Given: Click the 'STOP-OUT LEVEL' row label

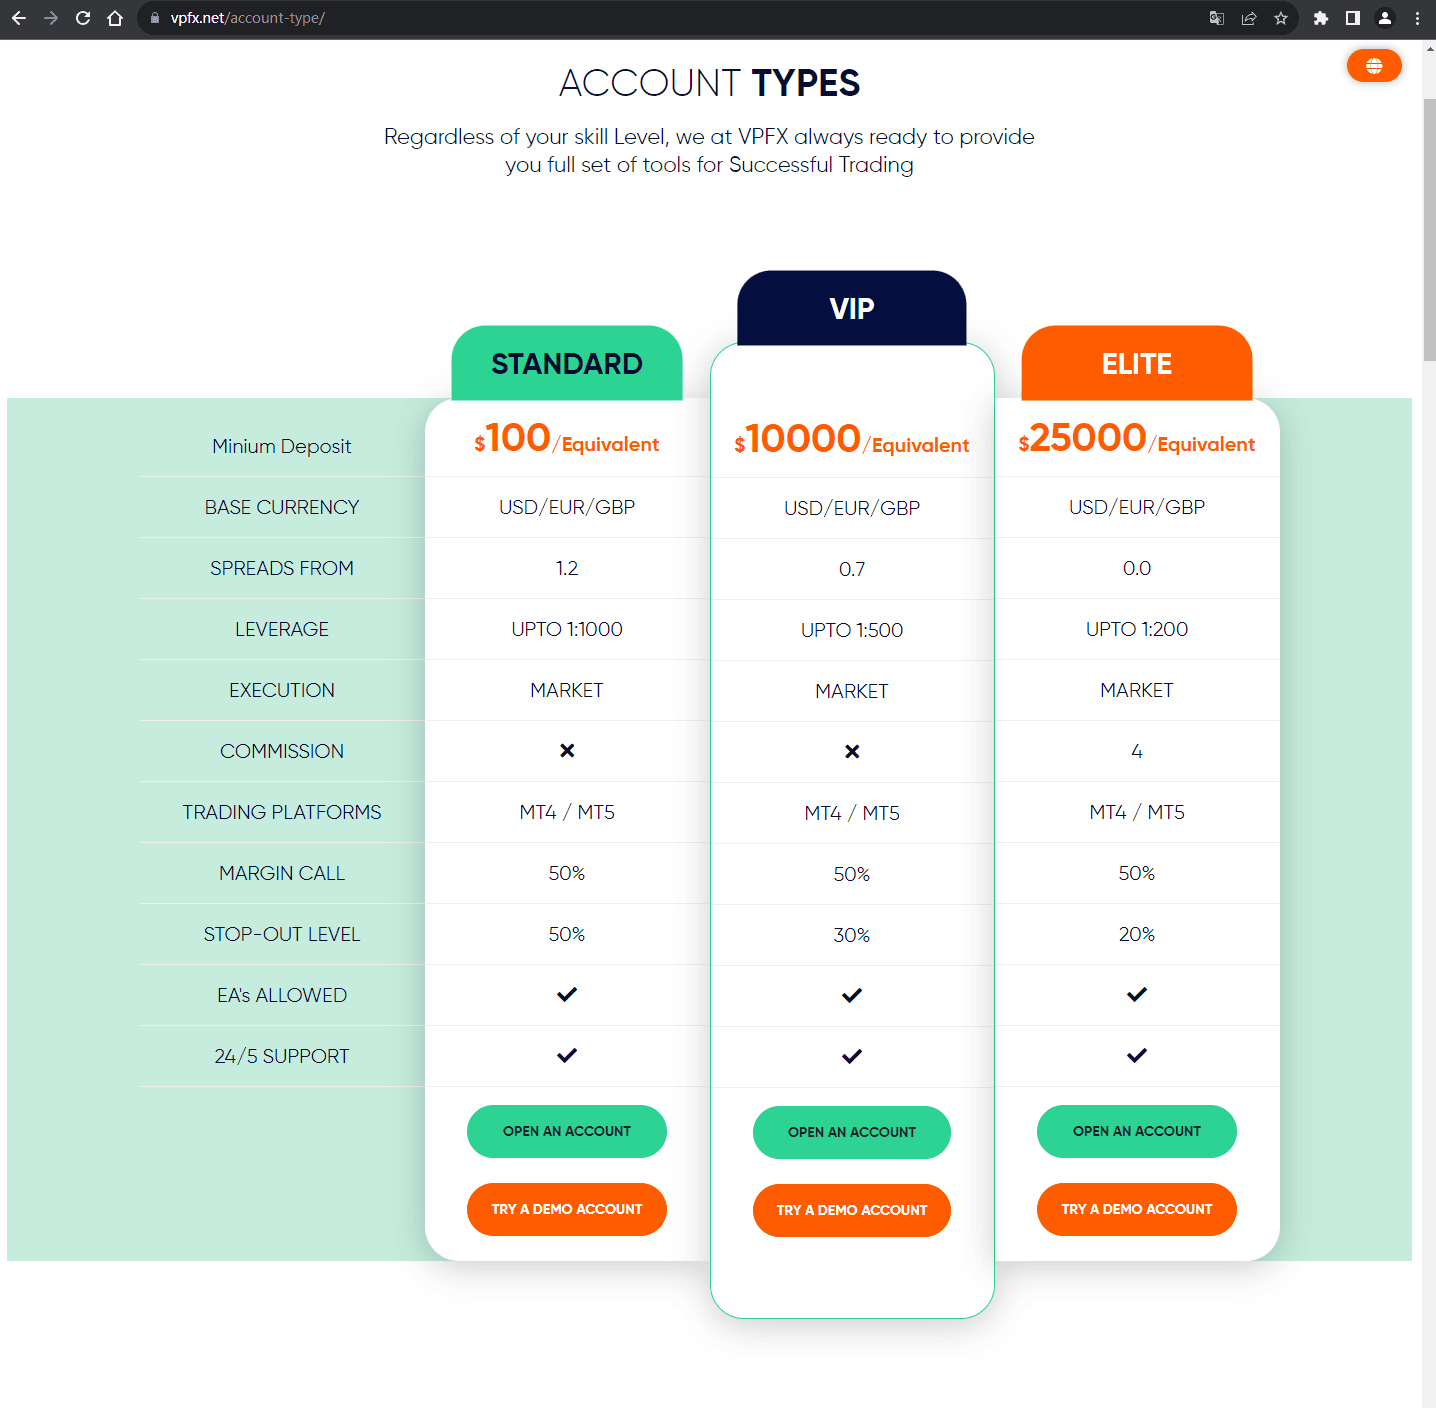Looking at the screenshot, I should [x=282, y=934].
